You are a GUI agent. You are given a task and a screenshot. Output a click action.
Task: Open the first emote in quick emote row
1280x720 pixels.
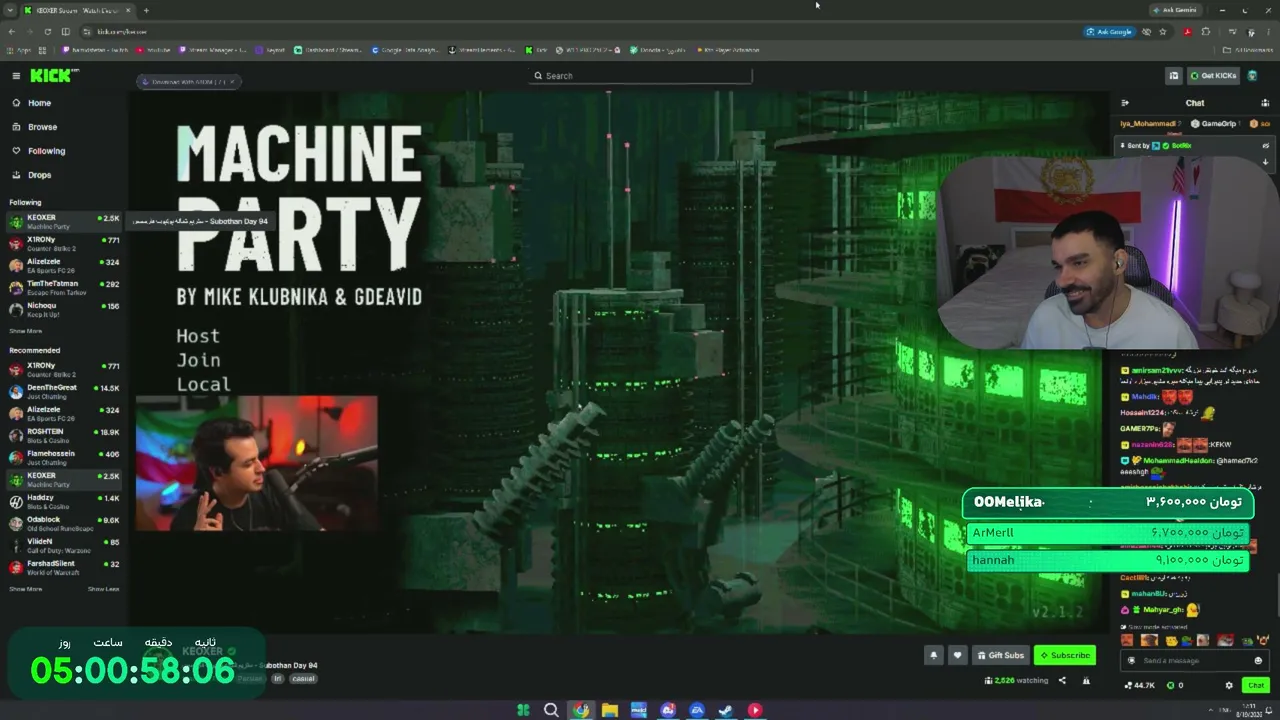click(x=1128, y=641)
